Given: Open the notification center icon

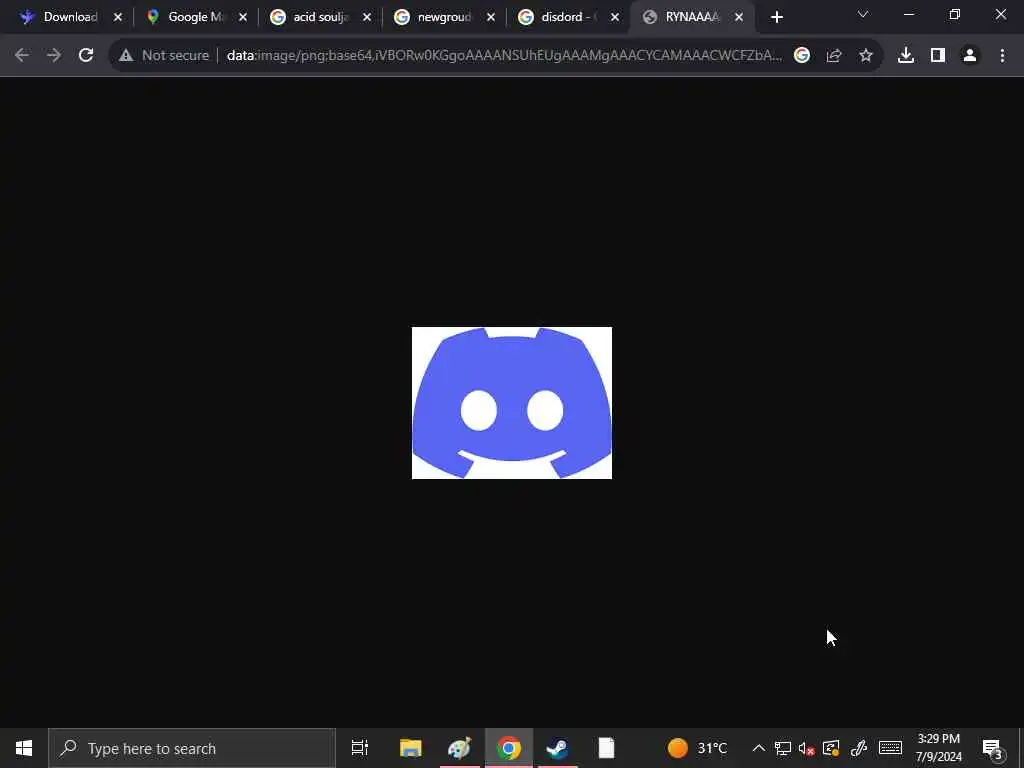Looking at the screenshot, I should [993, 748].
